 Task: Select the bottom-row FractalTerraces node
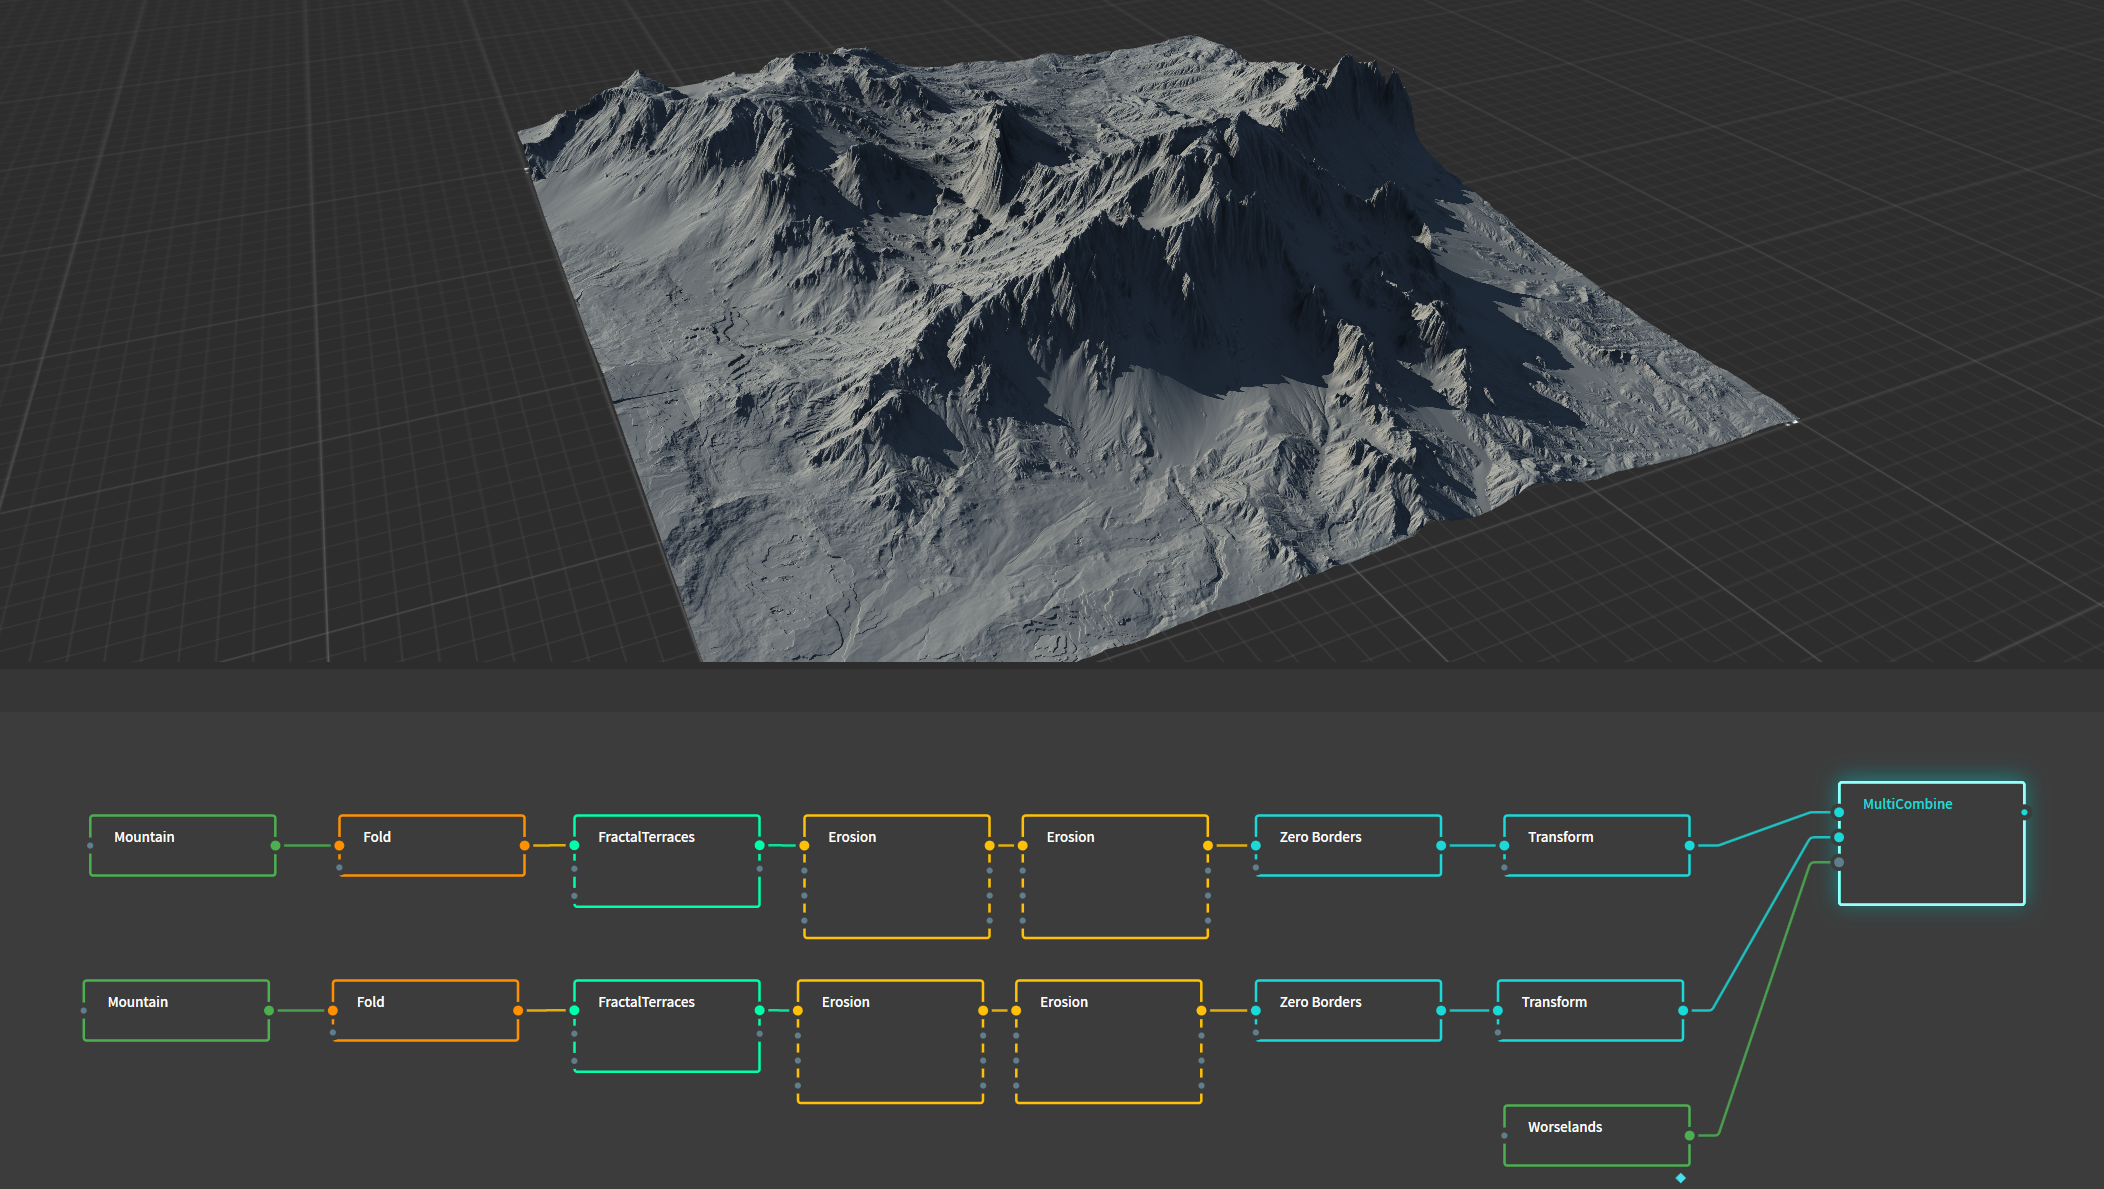click(666, 1026)
